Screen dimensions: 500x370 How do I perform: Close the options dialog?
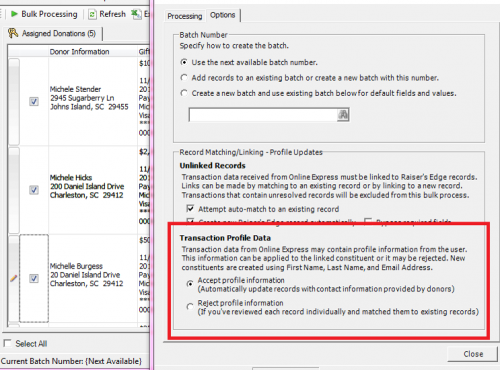[x=473, y=354]
